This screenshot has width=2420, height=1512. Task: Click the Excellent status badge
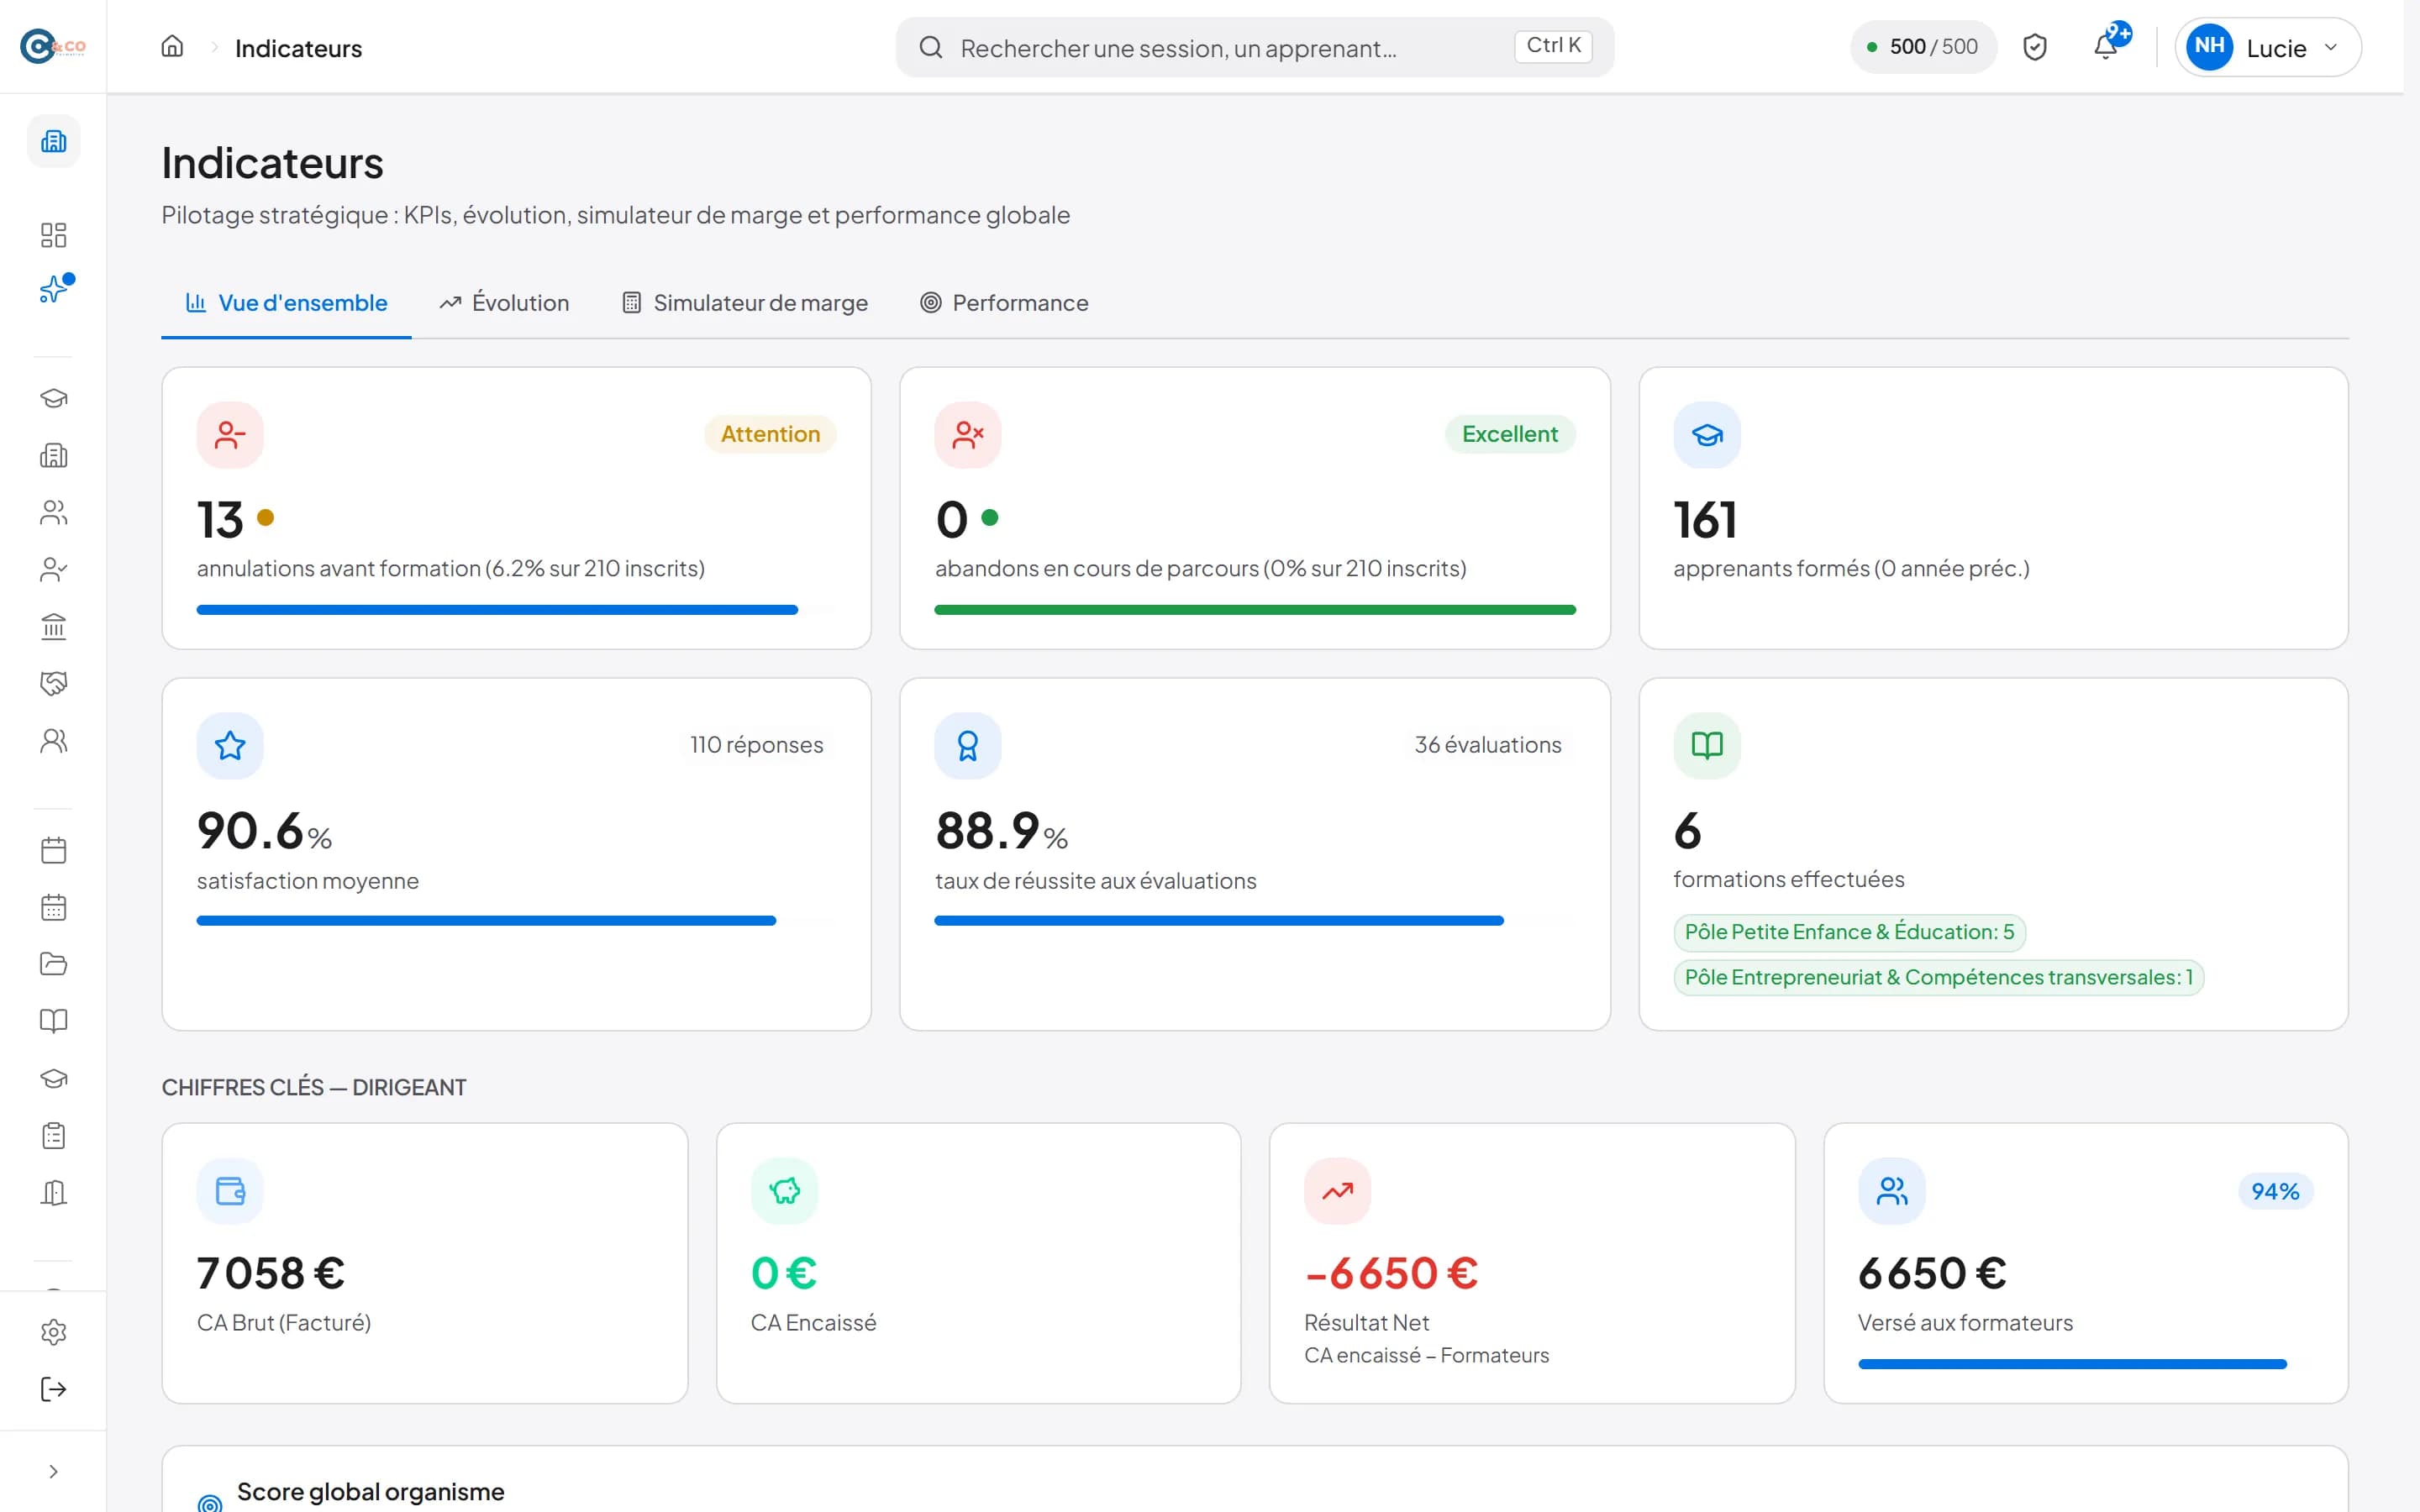(x=1509, y=434)
